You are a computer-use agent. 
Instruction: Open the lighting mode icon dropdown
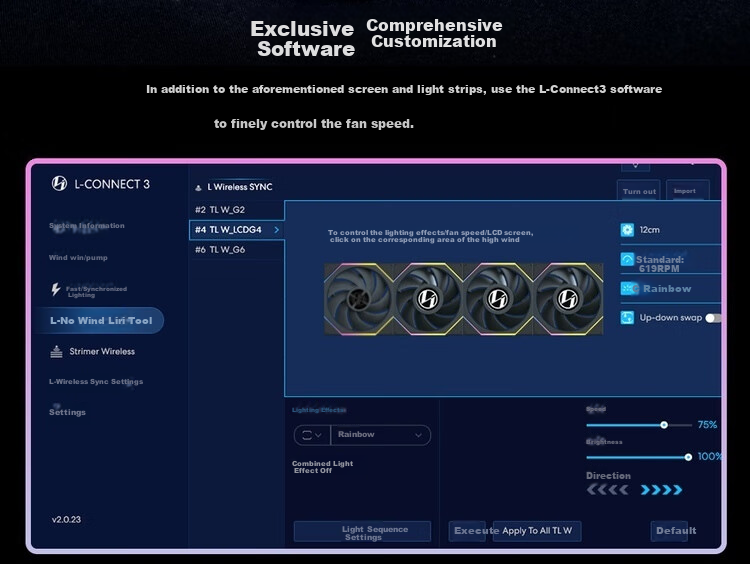(312, 435)
